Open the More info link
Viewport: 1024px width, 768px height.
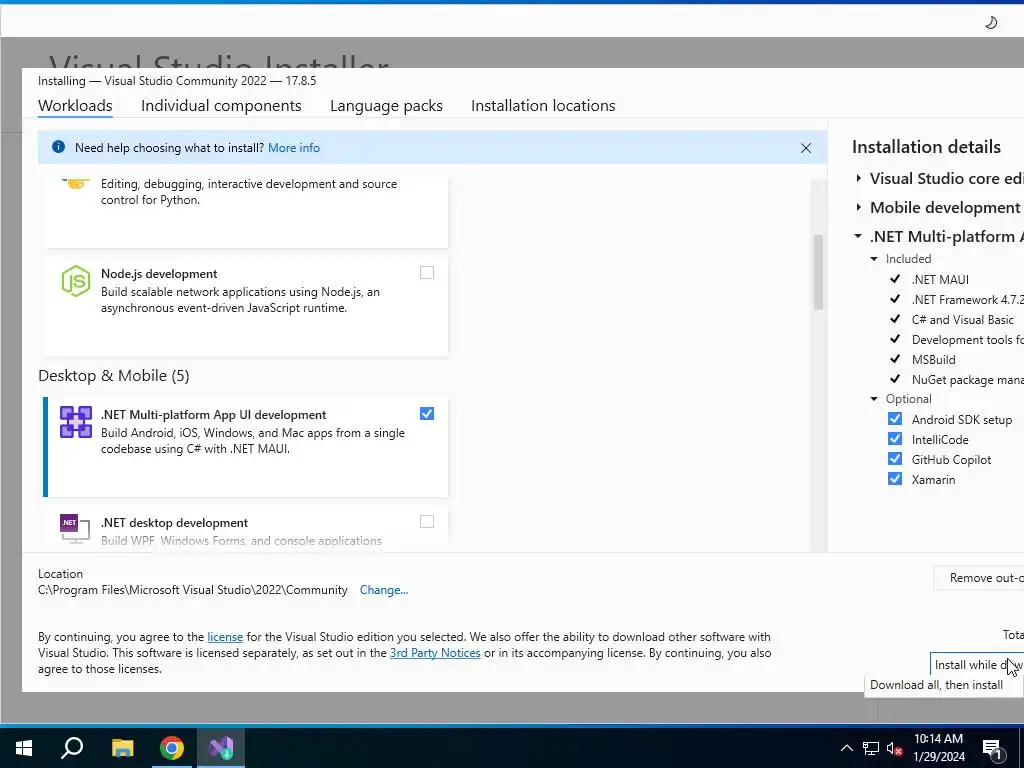294,148
